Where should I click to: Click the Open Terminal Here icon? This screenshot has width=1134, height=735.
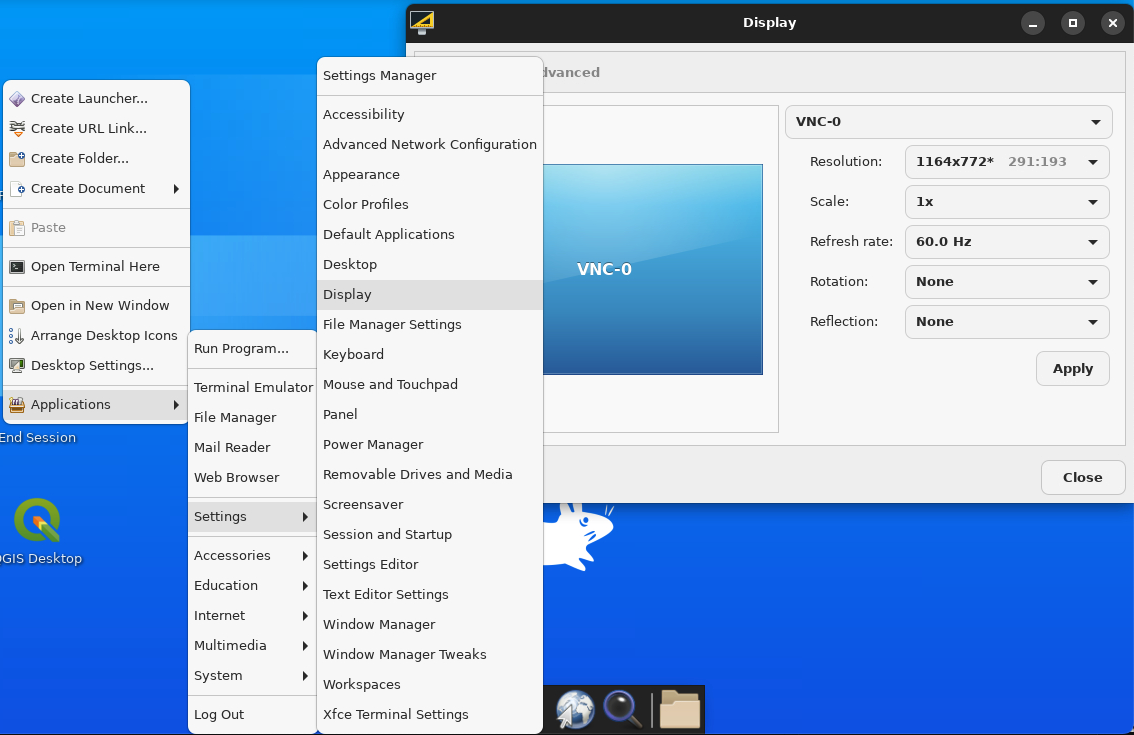[x=17, y=267]
